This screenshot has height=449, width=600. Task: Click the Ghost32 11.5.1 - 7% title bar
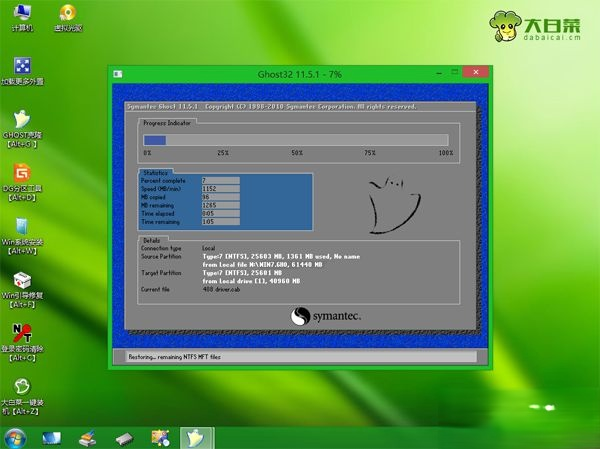point(300,74)
